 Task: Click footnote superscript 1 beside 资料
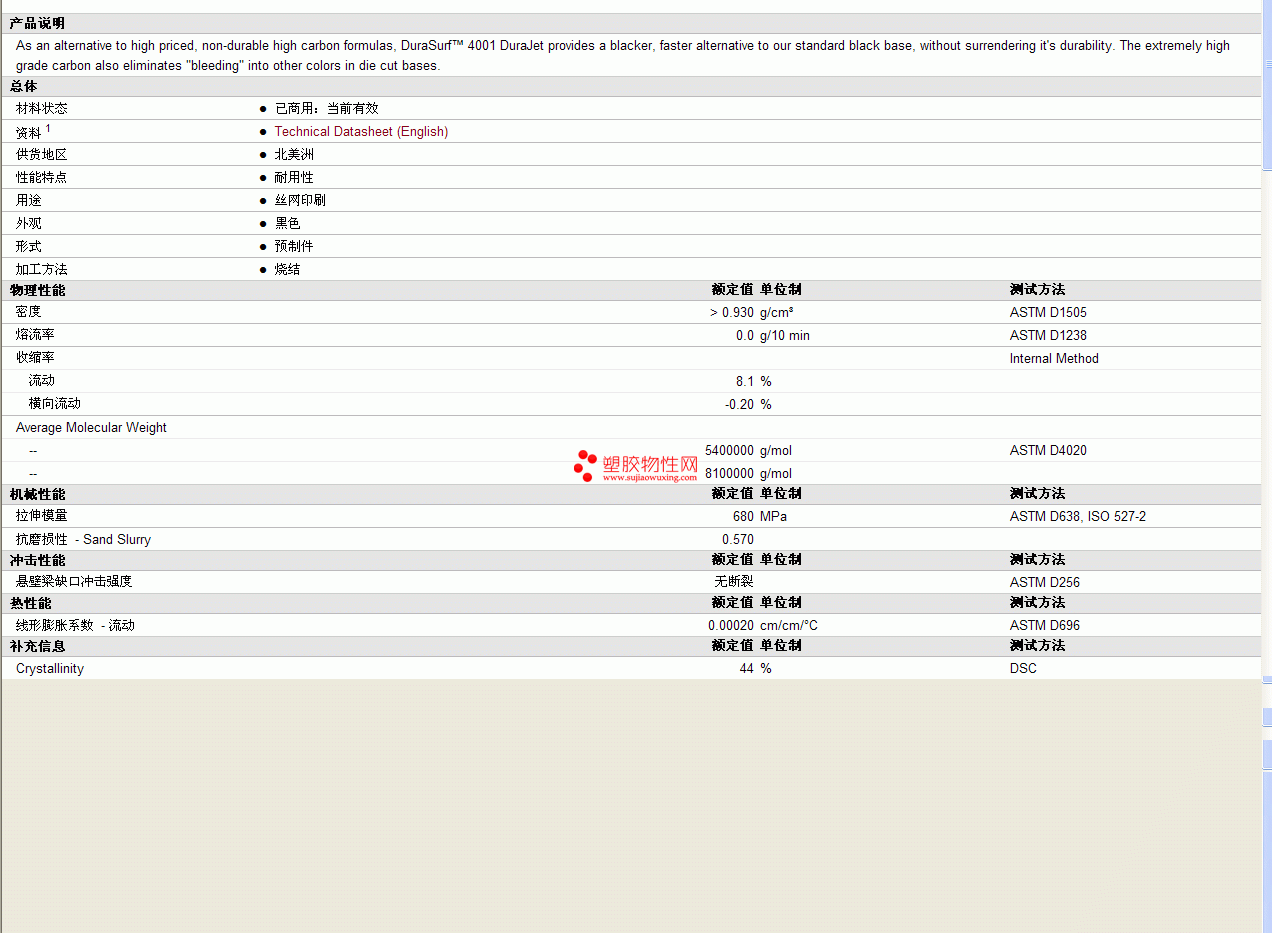click(x=48, y=128)
